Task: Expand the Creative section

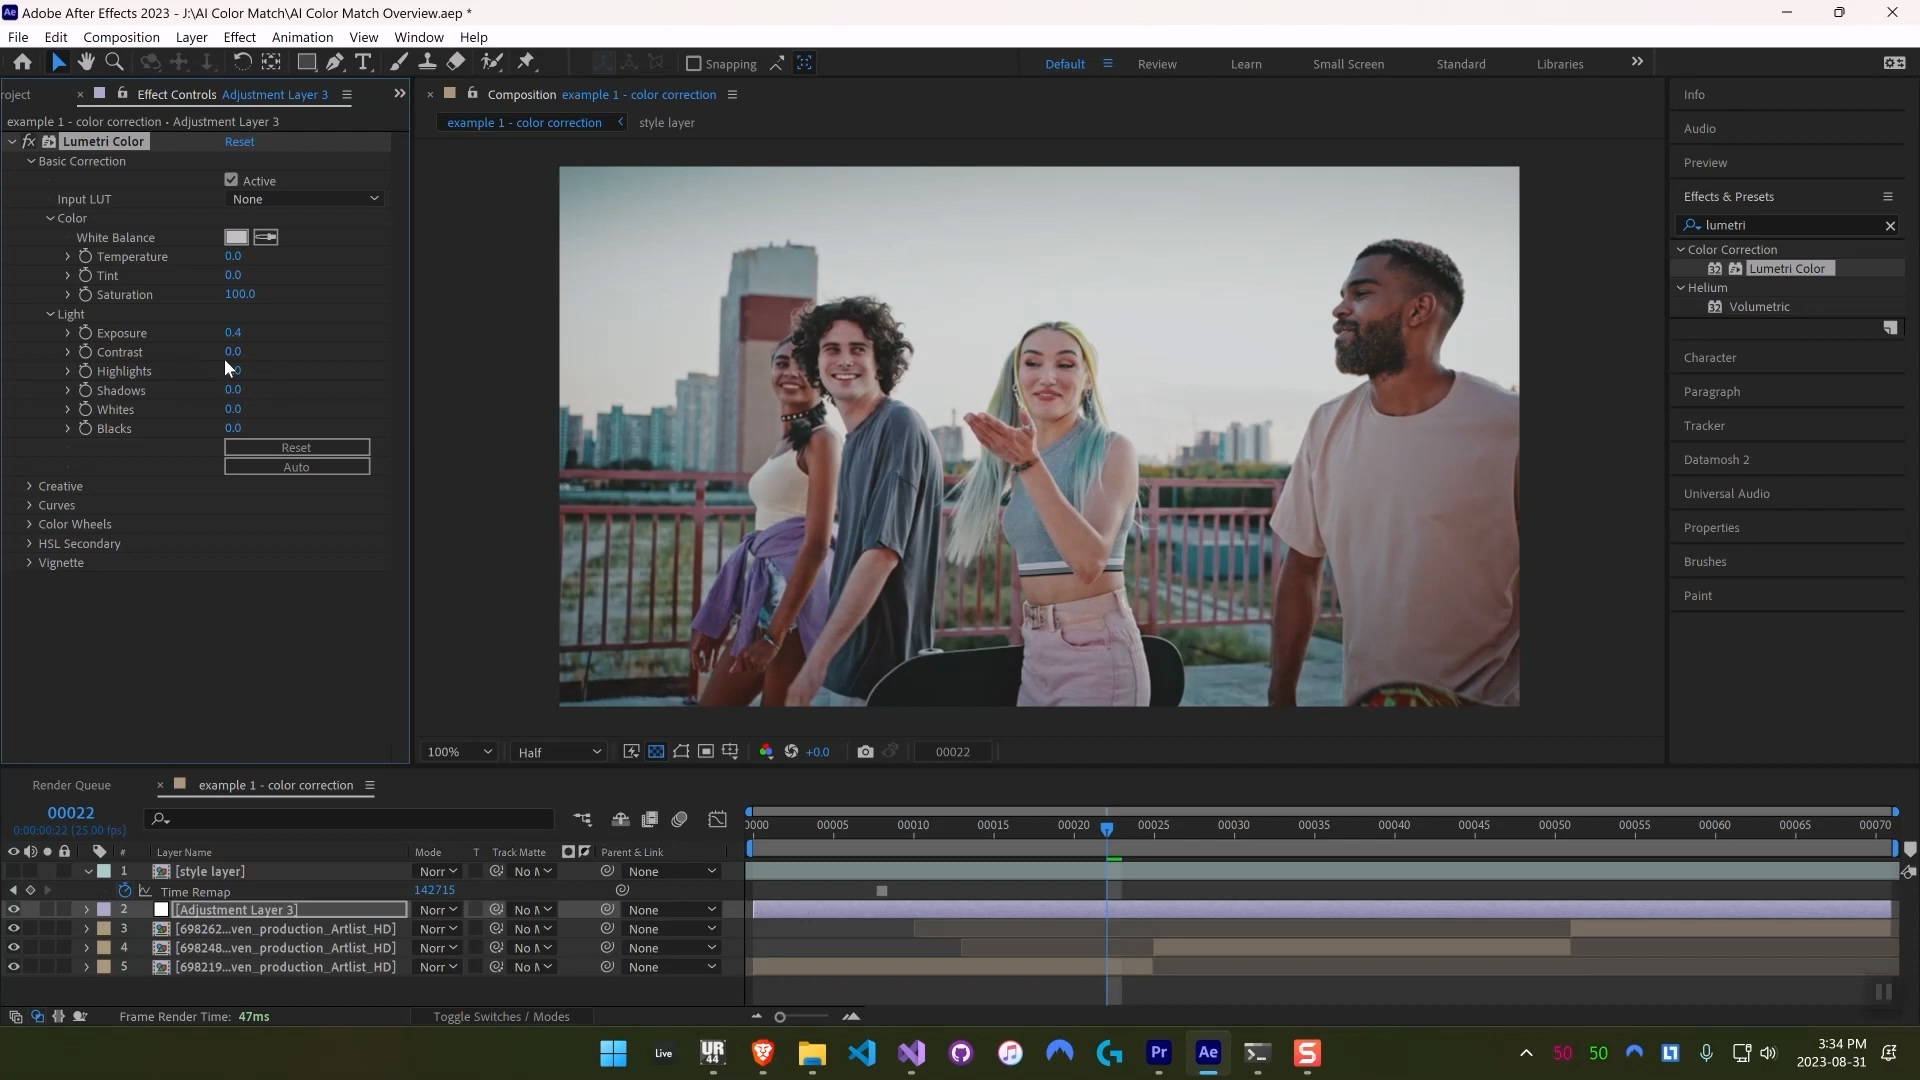Action: coord(29,486)
